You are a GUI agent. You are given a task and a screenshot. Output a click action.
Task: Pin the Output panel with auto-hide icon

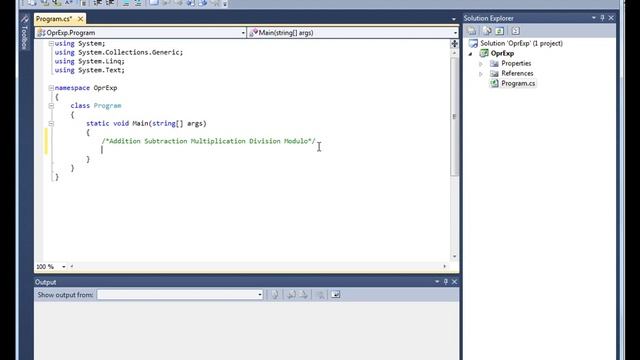tap(446, 282)
